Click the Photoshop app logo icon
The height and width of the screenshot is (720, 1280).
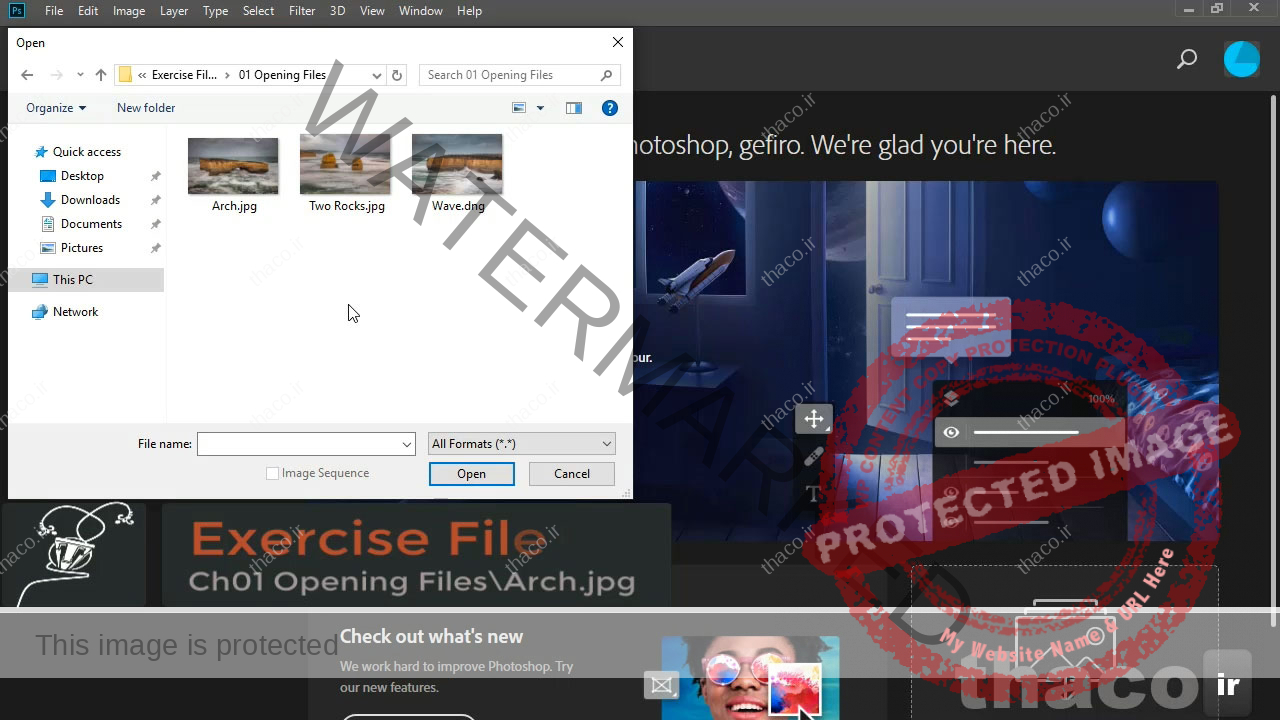coord(17,10)
